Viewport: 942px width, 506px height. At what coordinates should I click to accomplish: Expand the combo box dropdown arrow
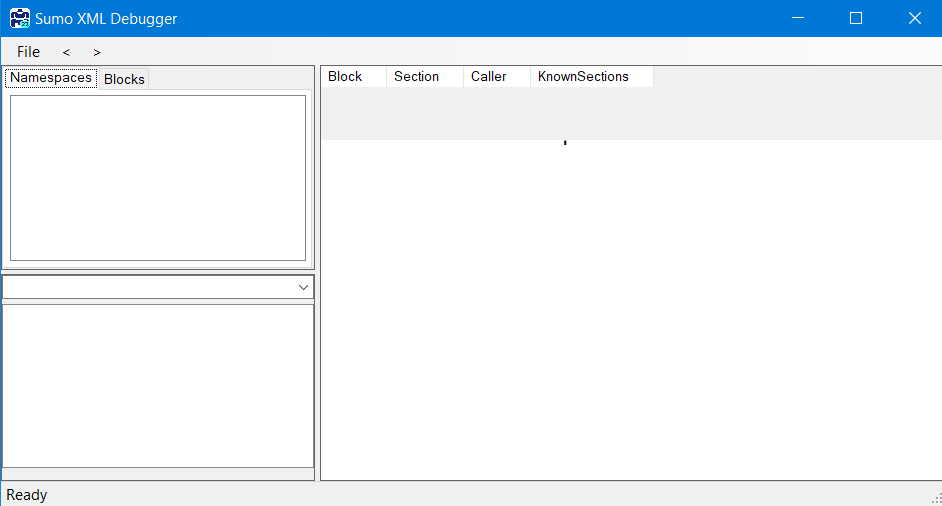tap(303, 287)
